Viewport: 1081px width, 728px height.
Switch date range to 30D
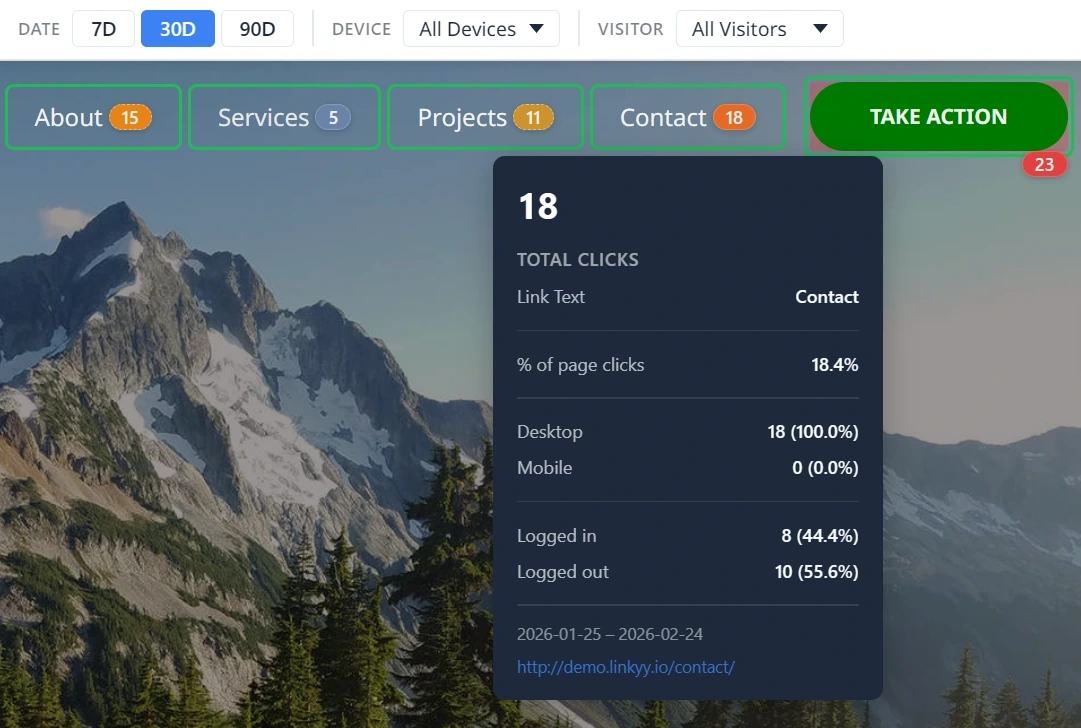click(178, 29)
